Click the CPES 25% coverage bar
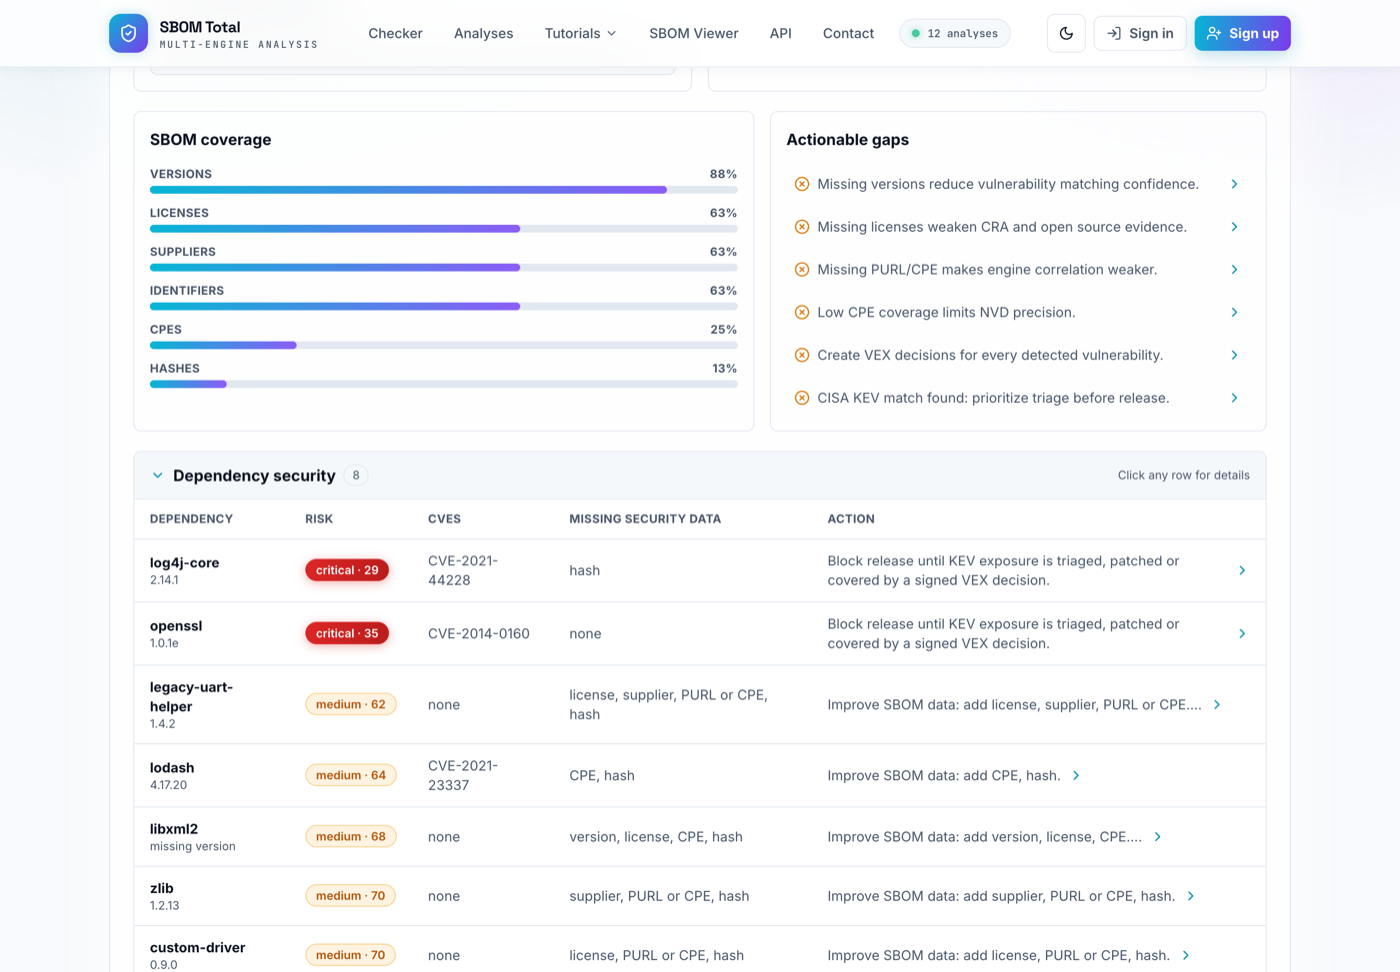Image resolution: width=1400 pixels, height=972 pixels. (x=444, y=345)
